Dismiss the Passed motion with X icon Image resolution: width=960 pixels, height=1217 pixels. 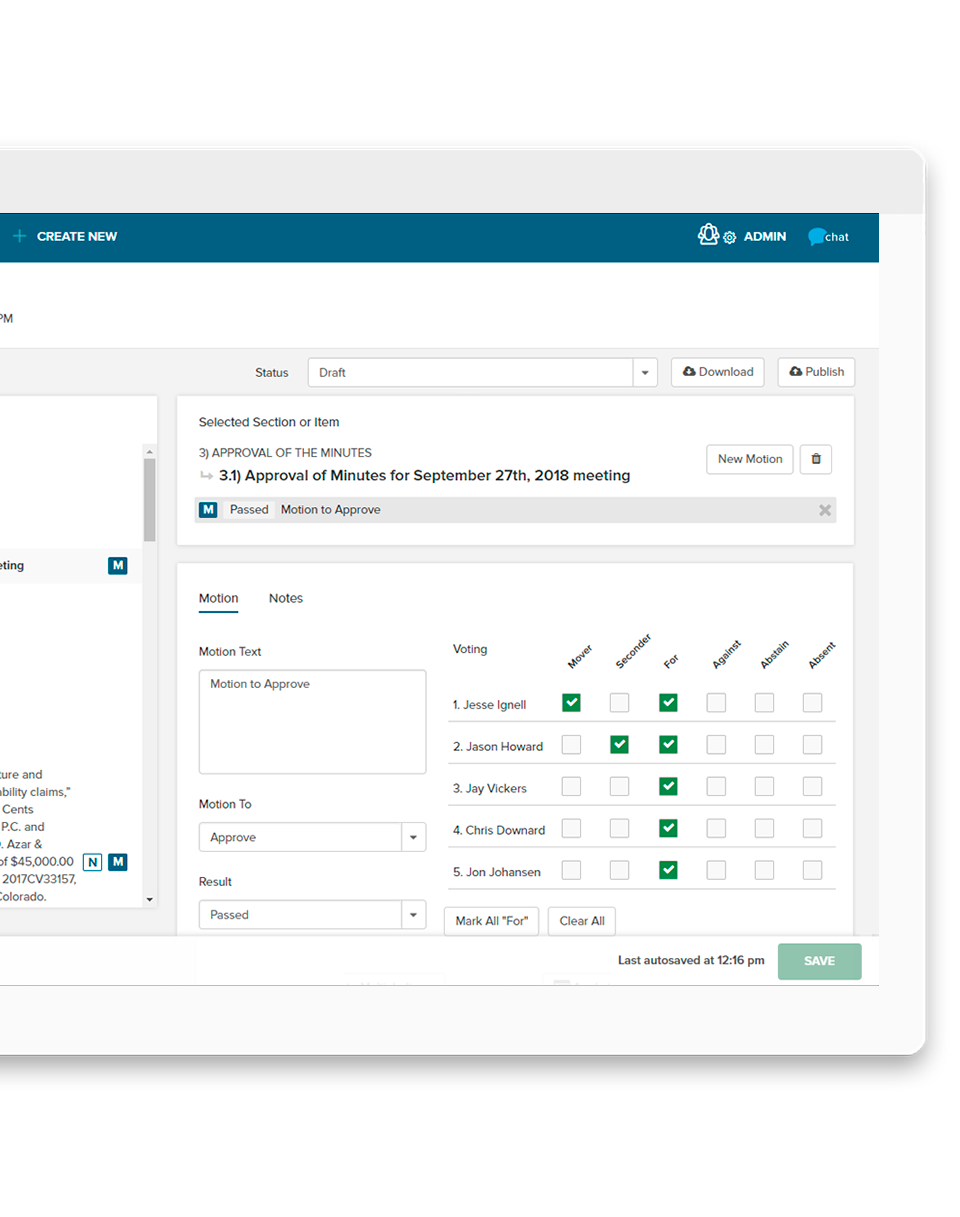tap(825, 510)
